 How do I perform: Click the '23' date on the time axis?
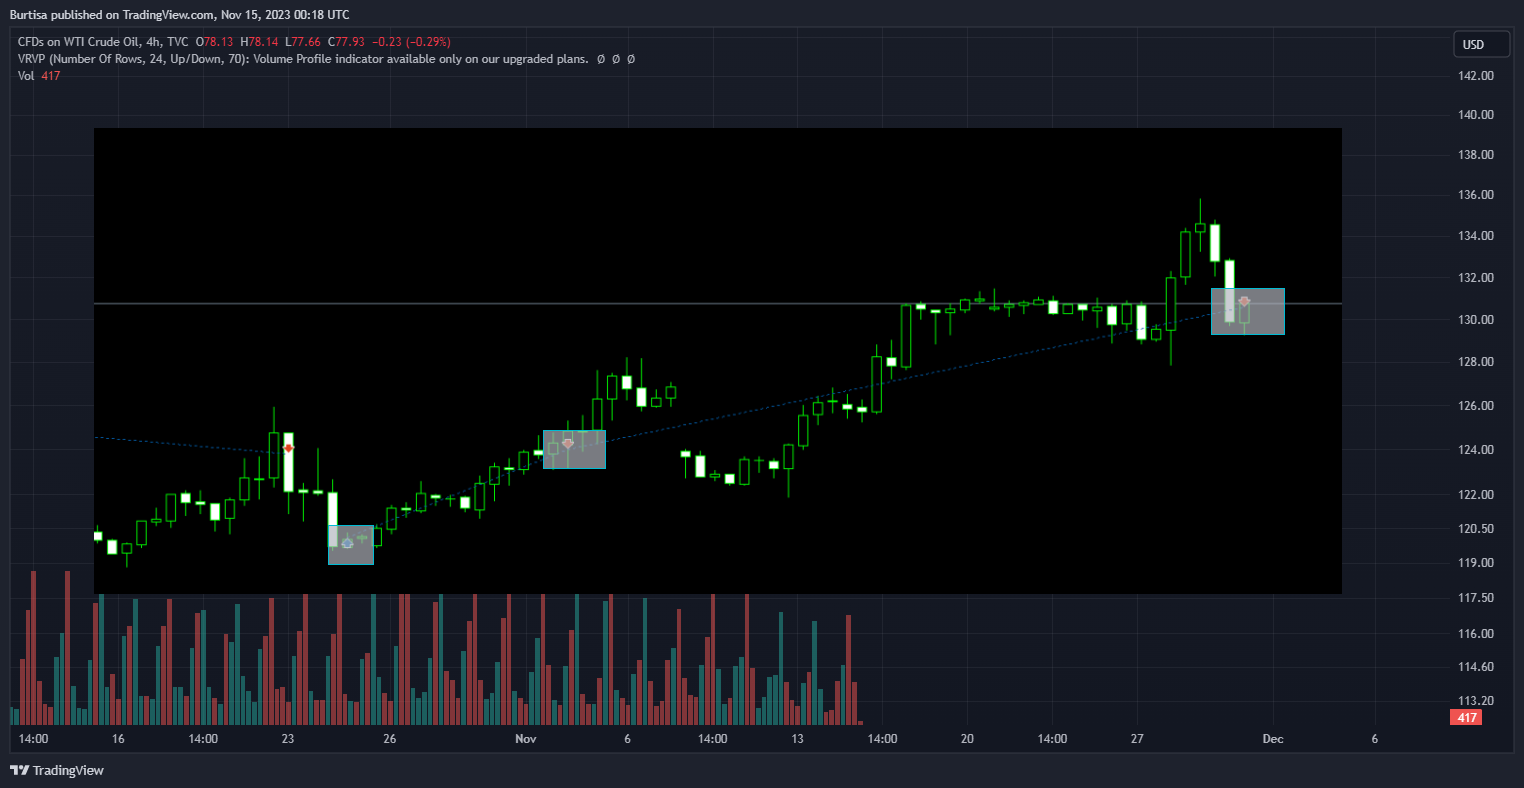tap(288, 739)
